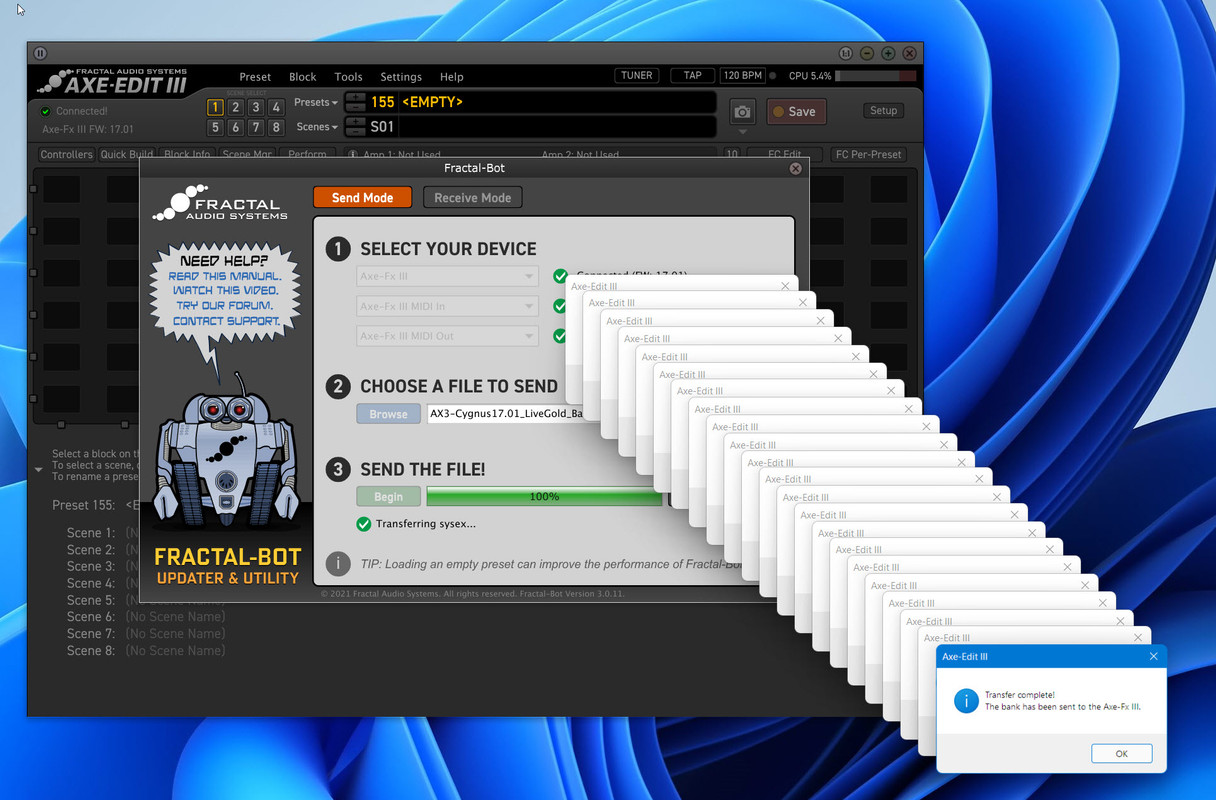Click the camera snapshot icon
The height and width of the screenshot is (800, 1216).
(x=741, y=112)
